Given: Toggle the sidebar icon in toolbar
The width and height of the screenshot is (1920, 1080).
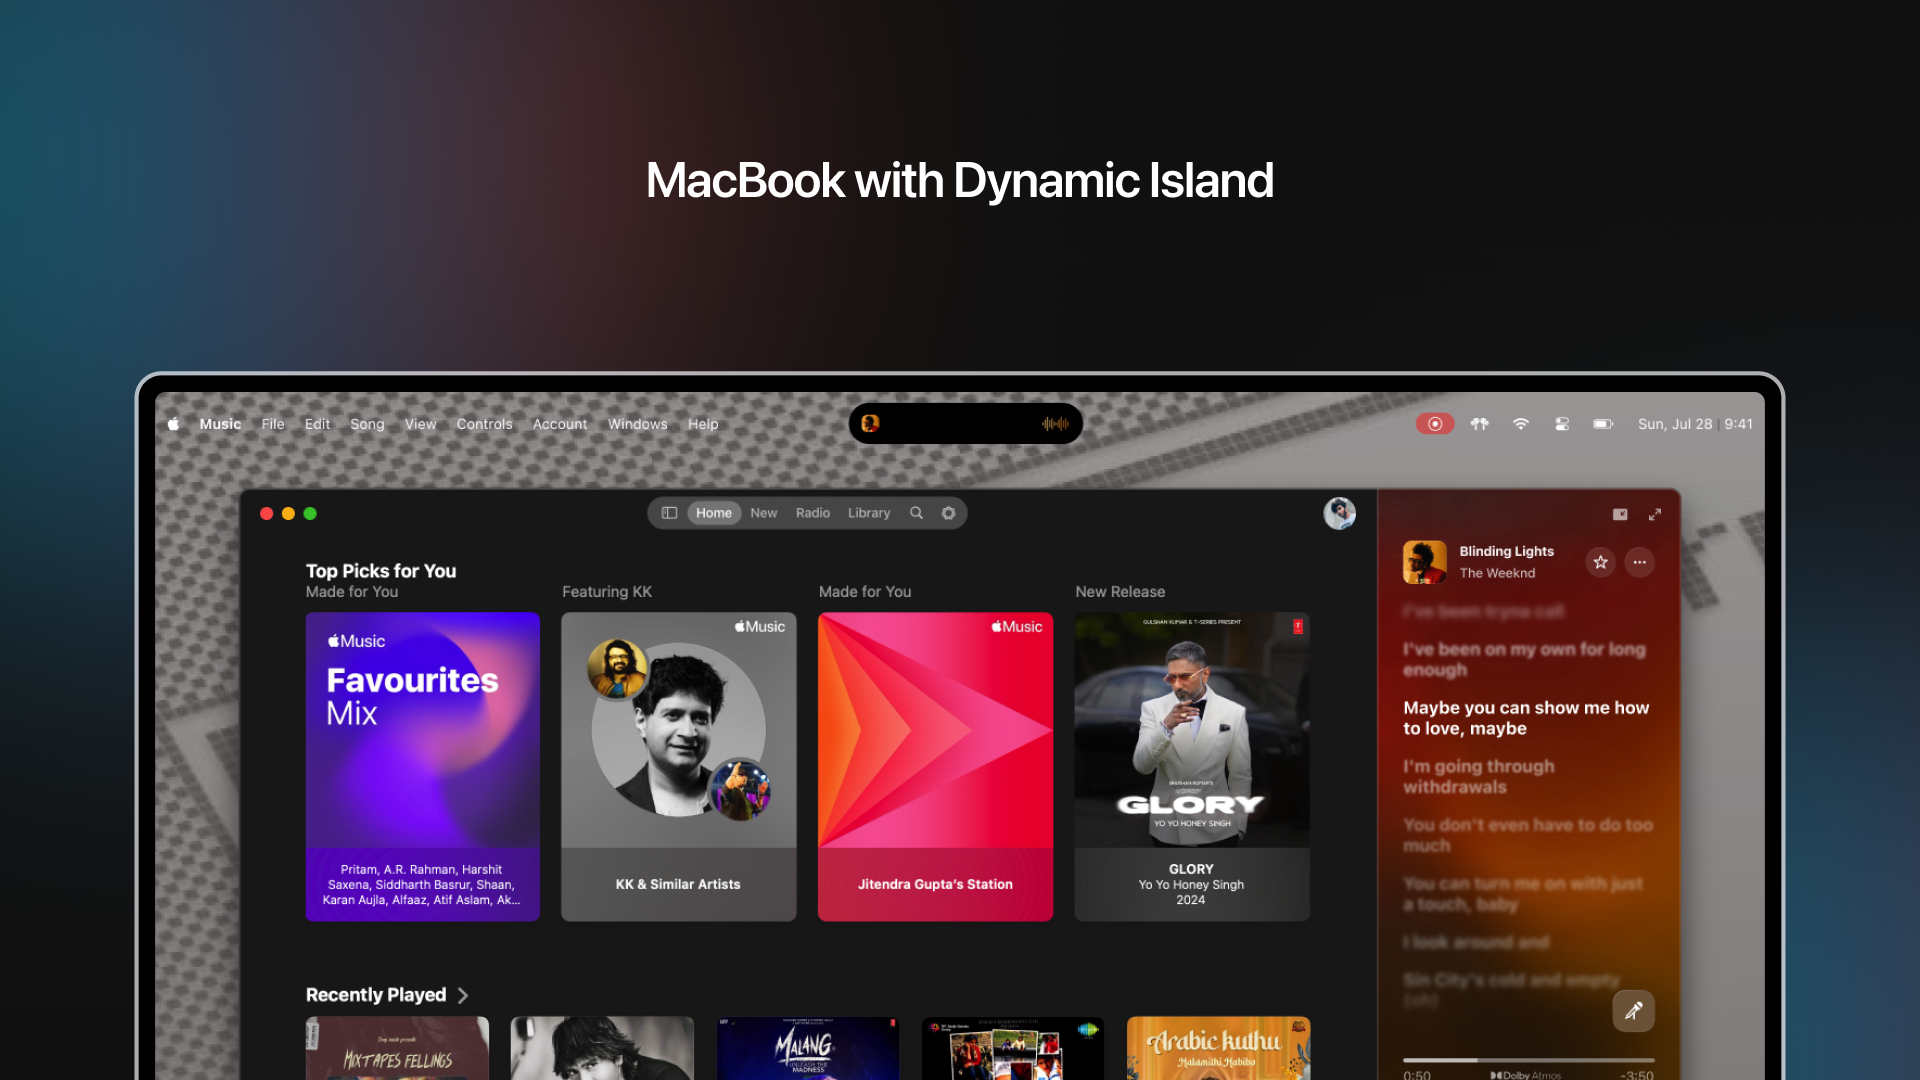Looking at the screenshot, I should [669, 513].
